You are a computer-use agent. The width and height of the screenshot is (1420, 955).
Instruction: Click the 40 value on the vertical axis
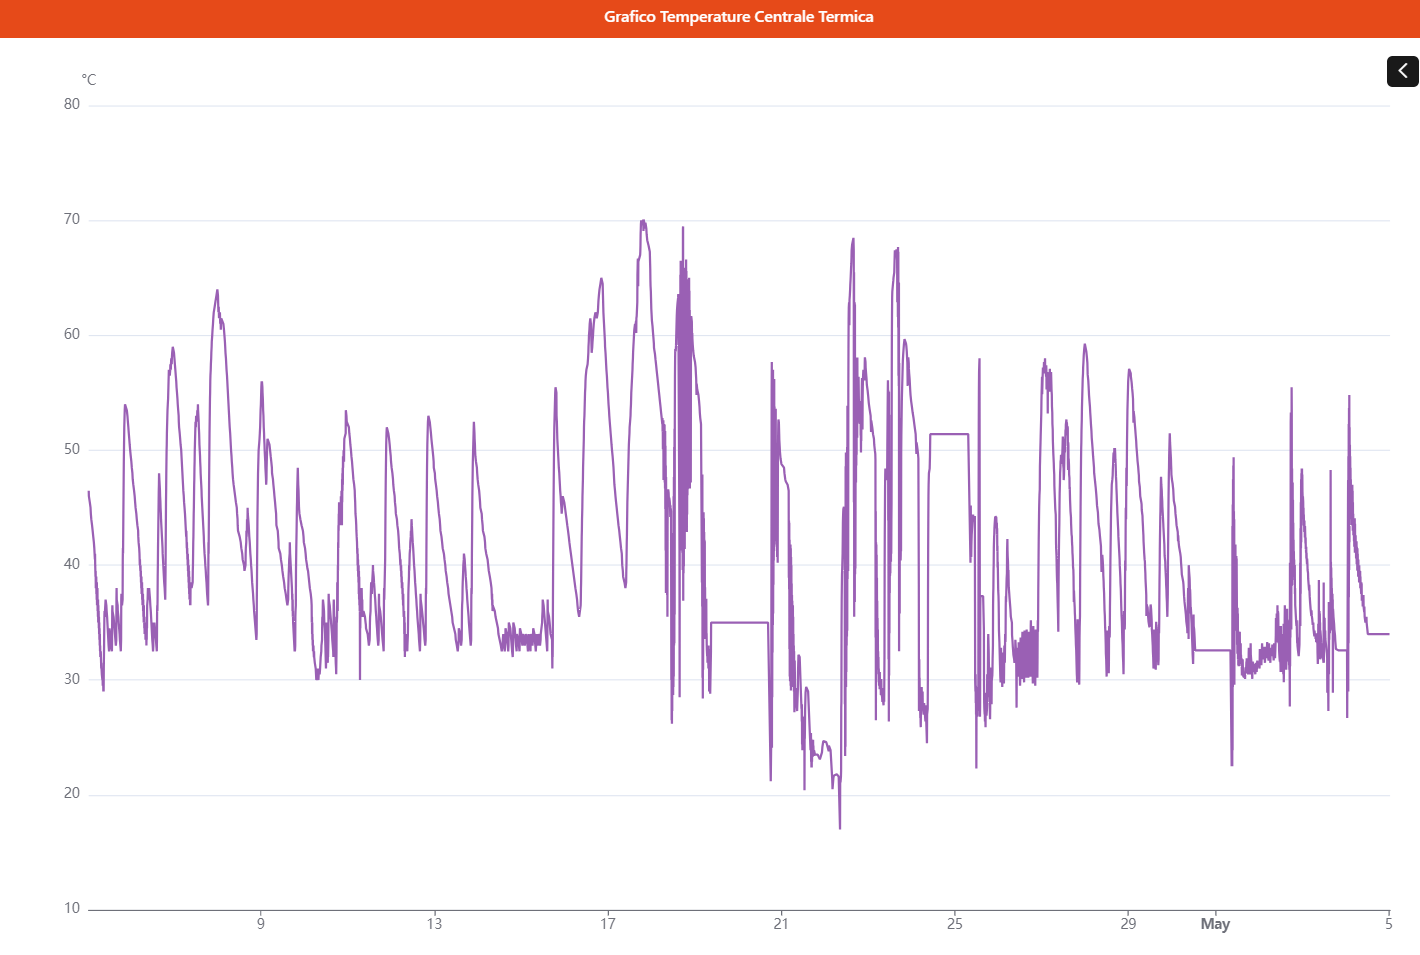point(72,564)
